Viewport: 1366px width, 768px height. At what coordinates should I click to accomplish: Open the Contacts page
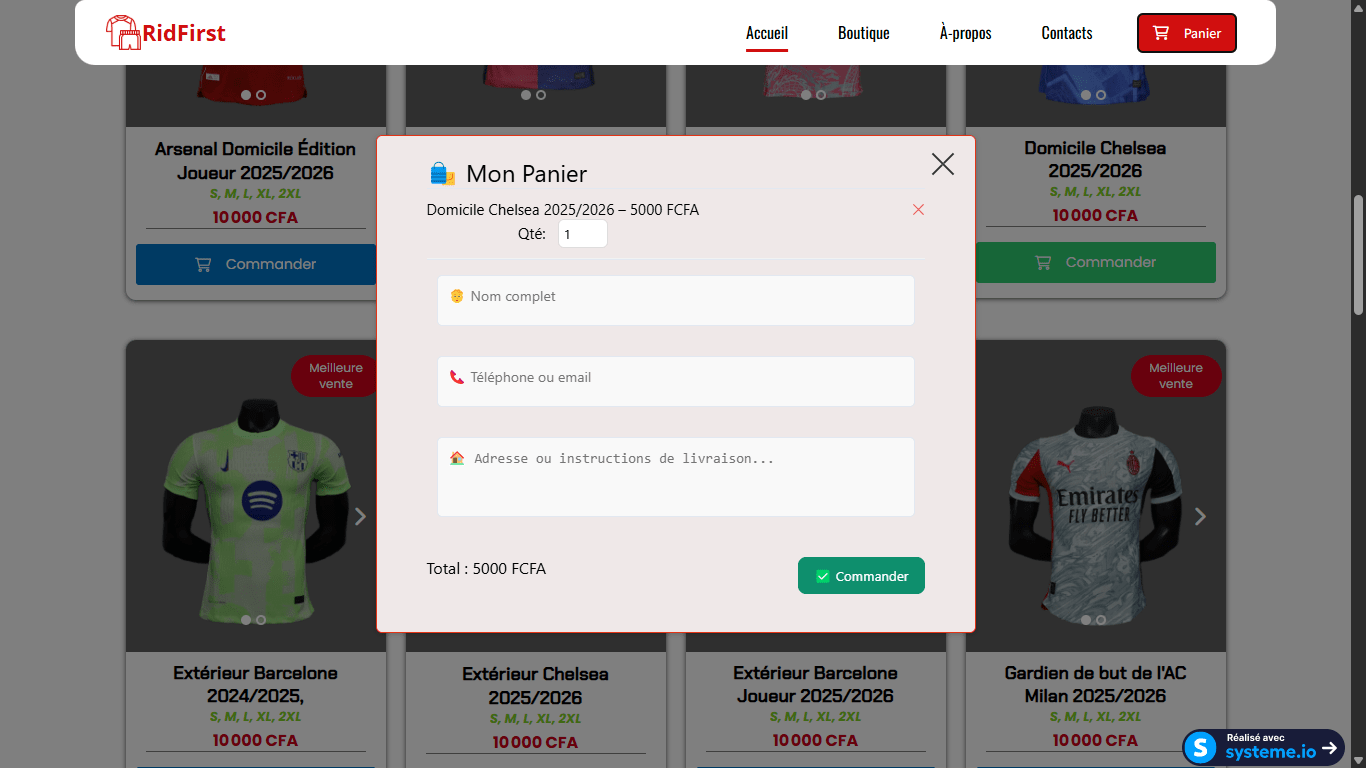click(x=1067, y=33)
